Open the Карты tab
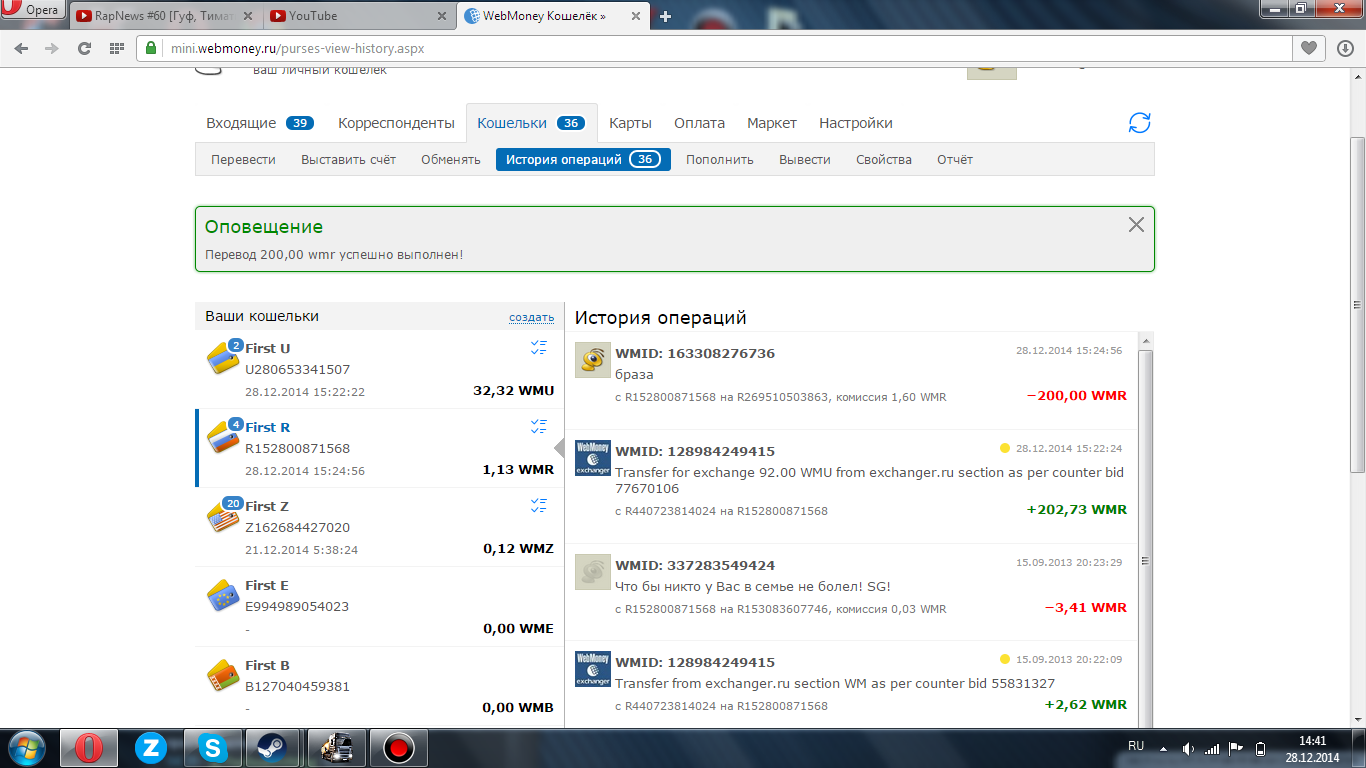 tap(630, 123)
